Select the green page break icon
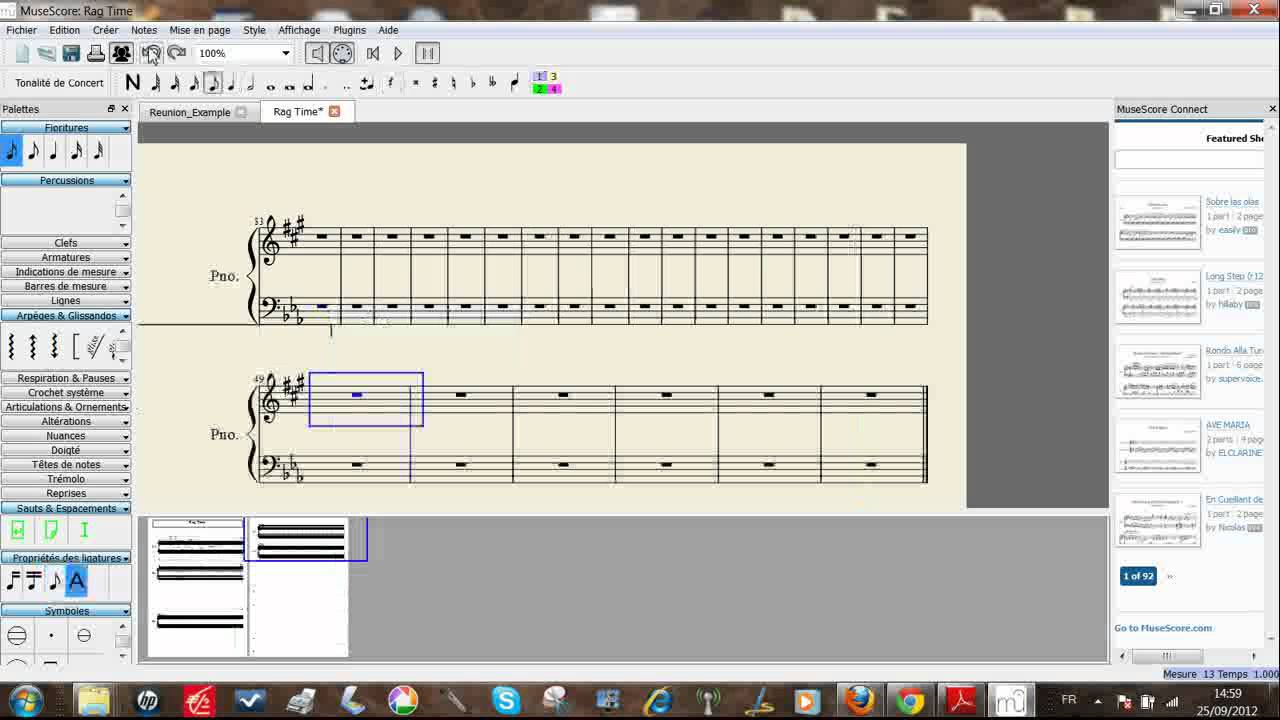Image resolution: width=1280 pixels, height=720 pixels. pyautogui.click(x=51, y=531)
